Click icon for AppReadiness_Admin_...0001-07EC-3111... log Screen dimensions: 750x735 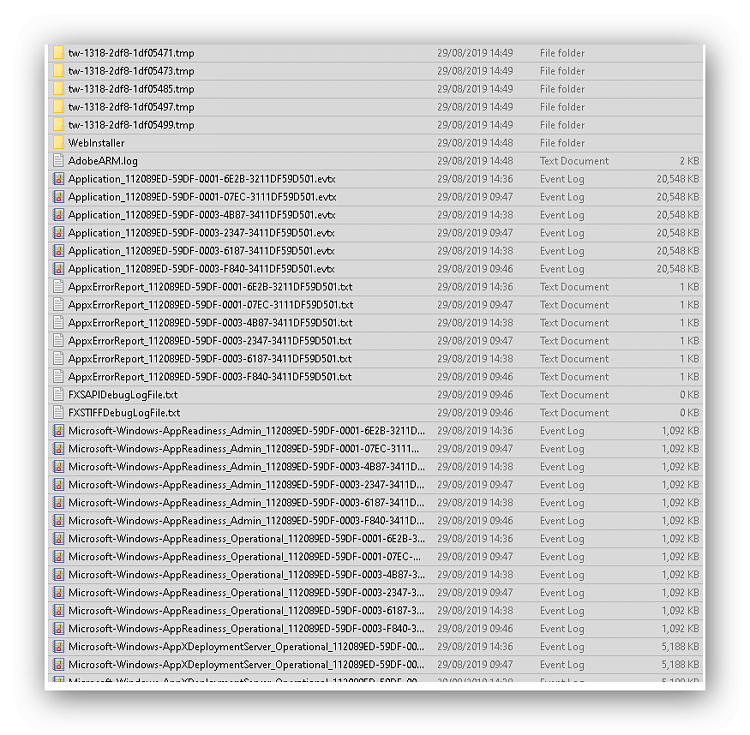(x=58, y=449)
